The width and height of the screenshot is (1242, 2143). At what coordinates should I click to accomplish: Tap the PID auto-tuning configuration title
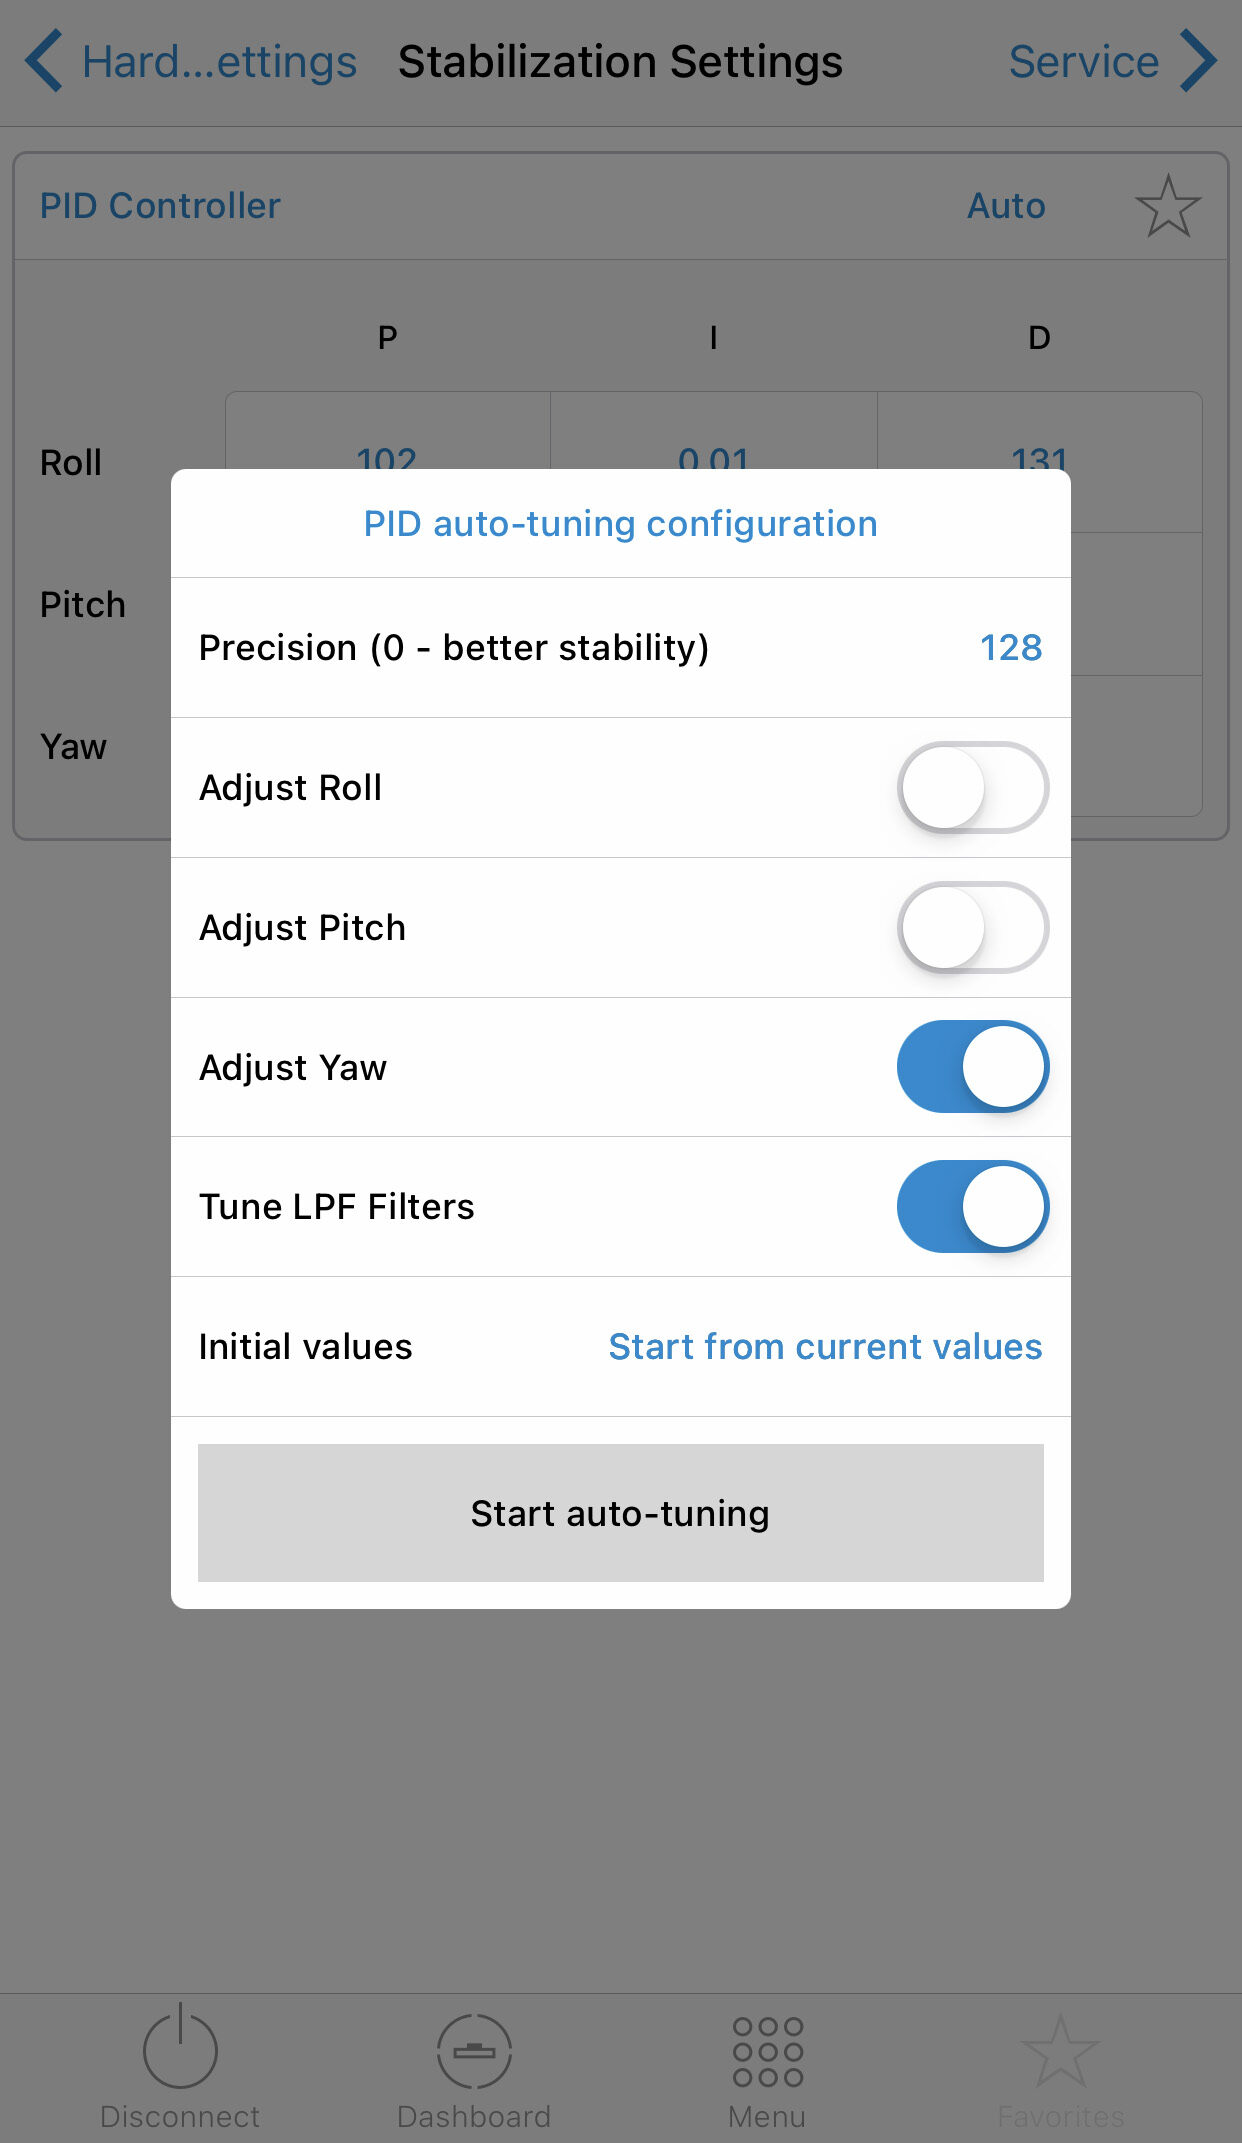pyautogui.click(x=621, y=524)
